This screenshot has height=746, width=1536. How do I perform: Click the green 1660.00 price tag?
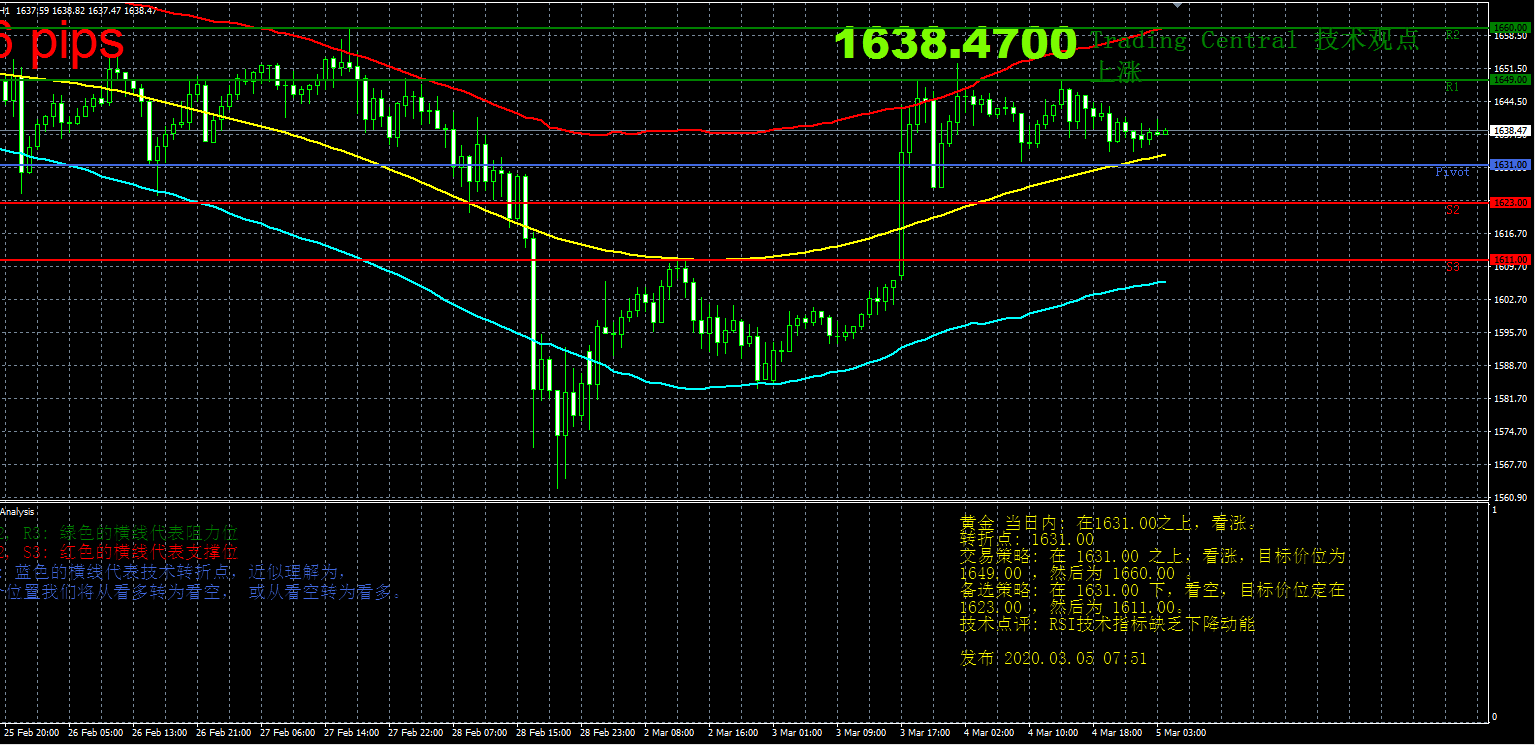coord(1509,27)
